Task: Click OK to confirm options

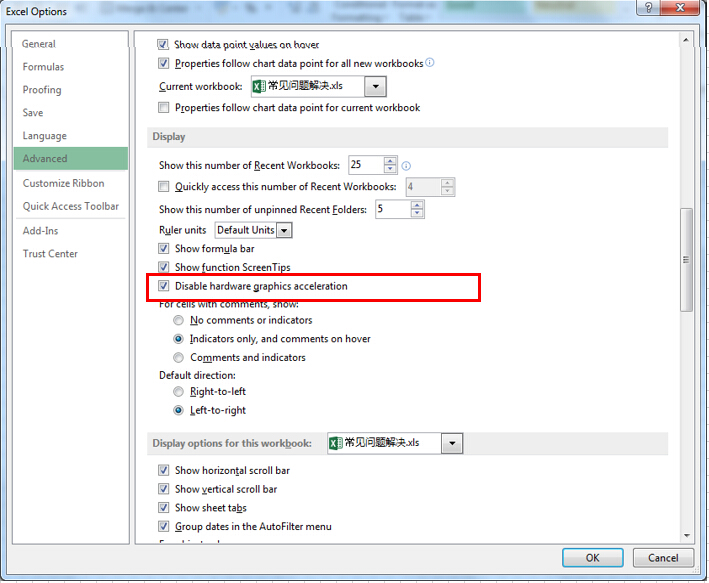Action: point(592,558)
